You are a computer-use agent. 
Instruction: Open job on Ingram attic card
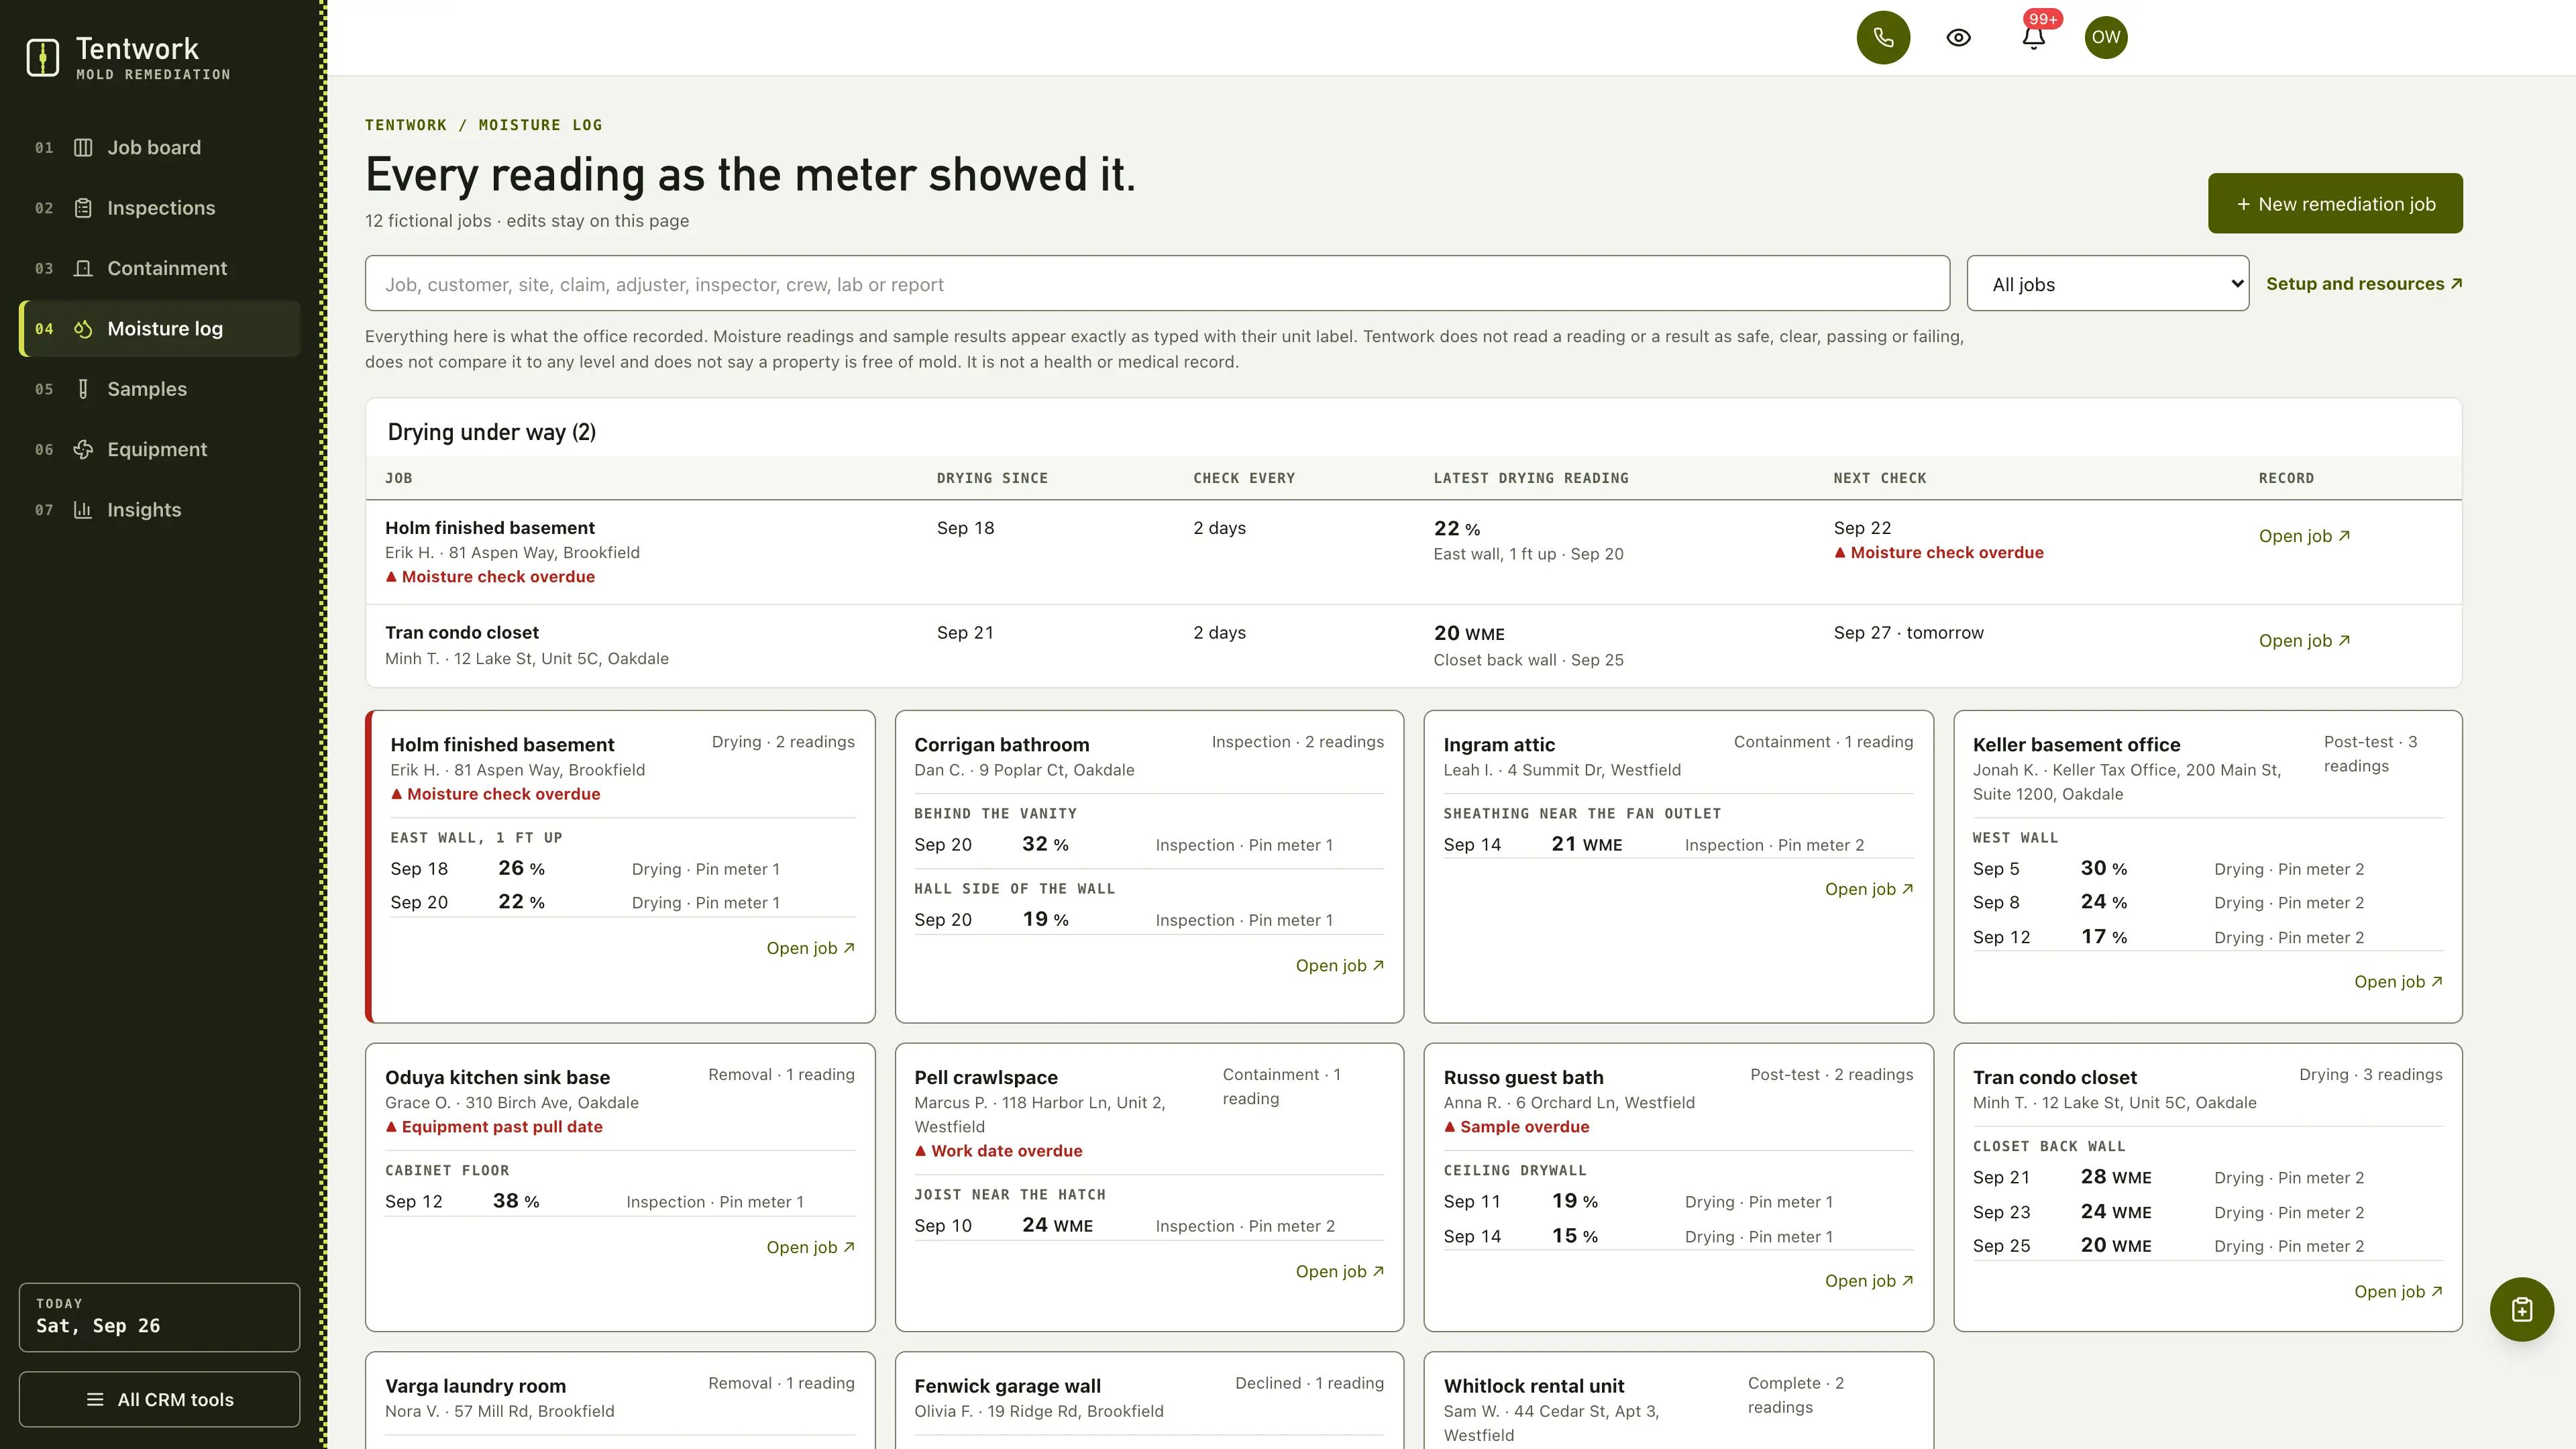[1869, 889]
